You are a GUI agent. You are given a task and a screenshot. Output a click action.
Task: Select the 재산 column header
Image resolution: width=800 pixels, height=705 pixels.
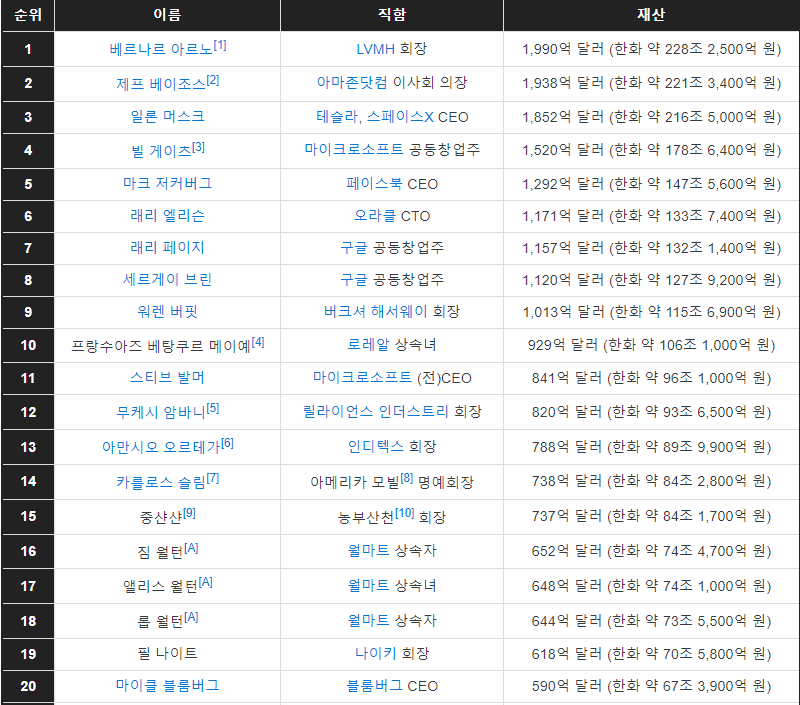[x=651, y=15]
